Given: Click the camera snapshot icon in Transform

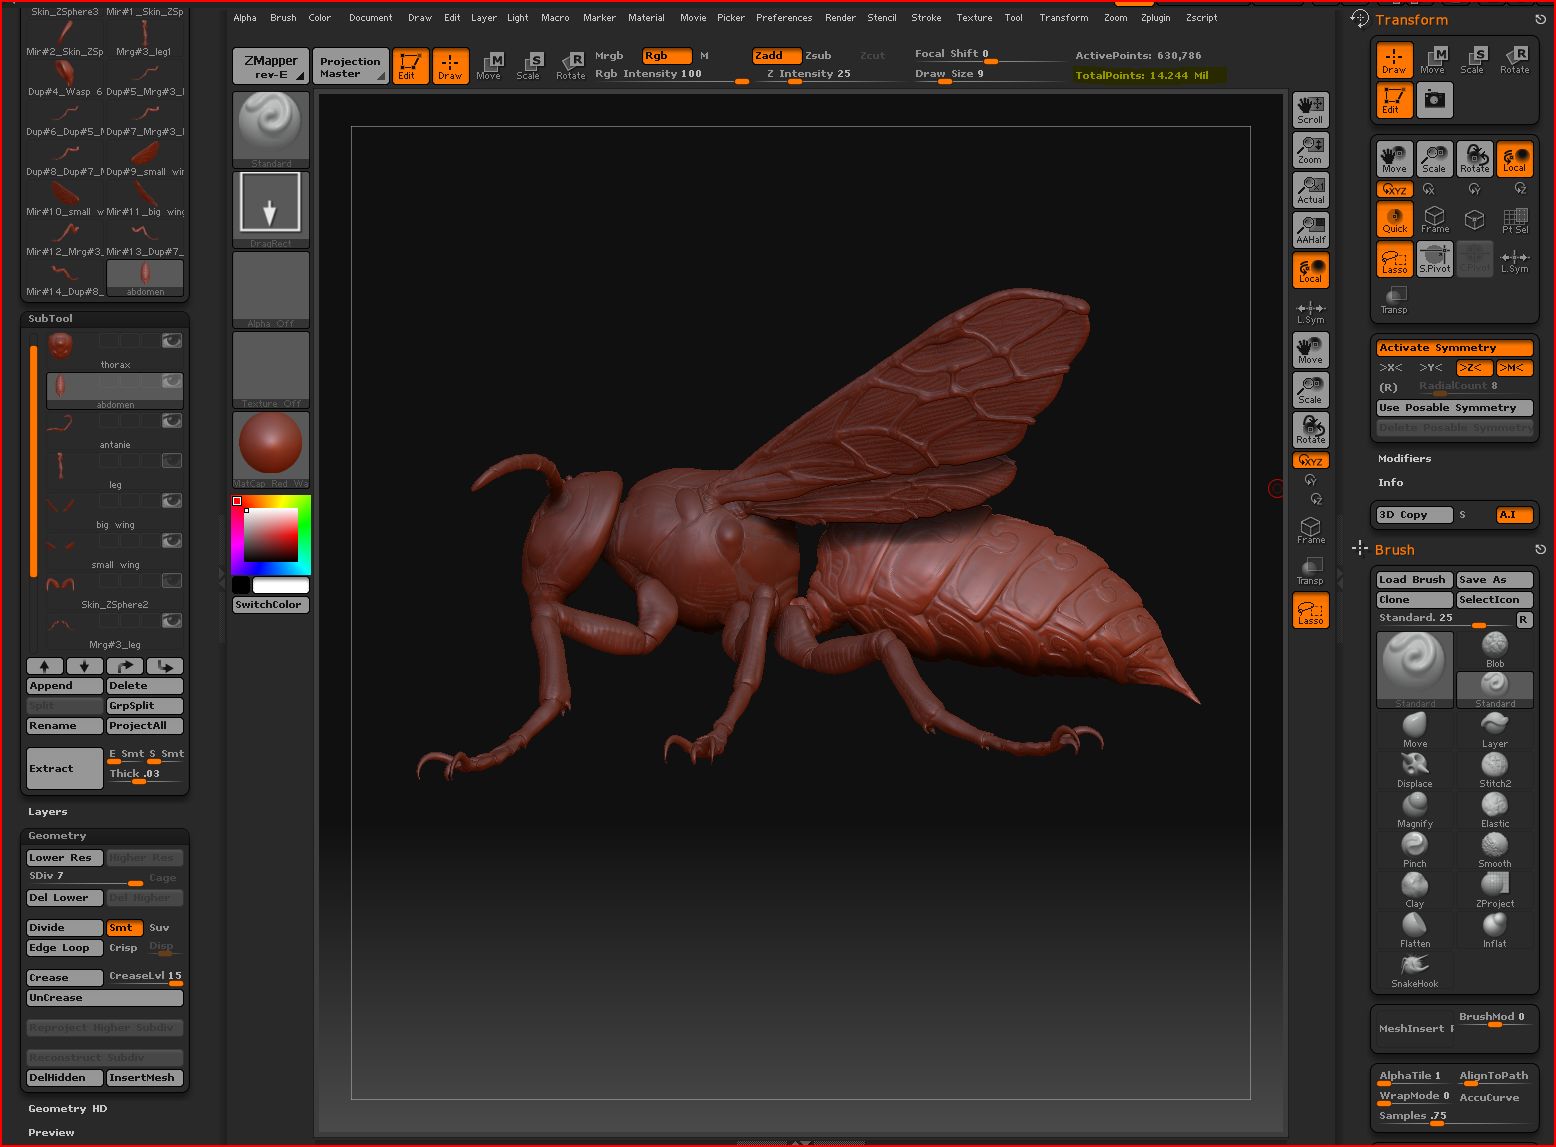Looking at the screenshot, I should tap(1434, 99).
